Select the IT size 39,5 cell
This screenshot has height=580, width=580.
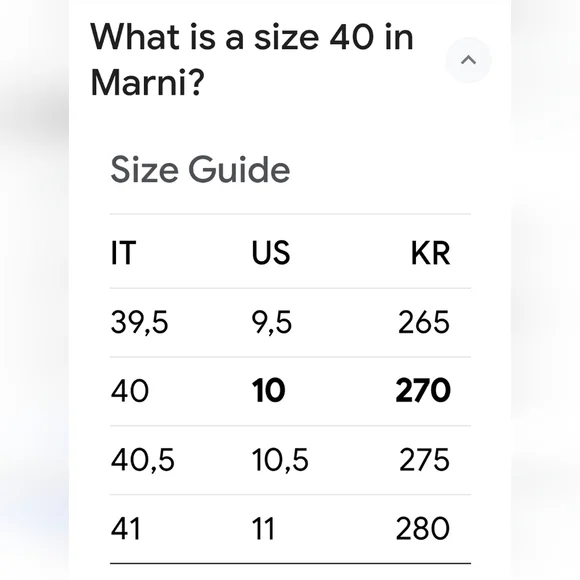[x=139, y=322]
